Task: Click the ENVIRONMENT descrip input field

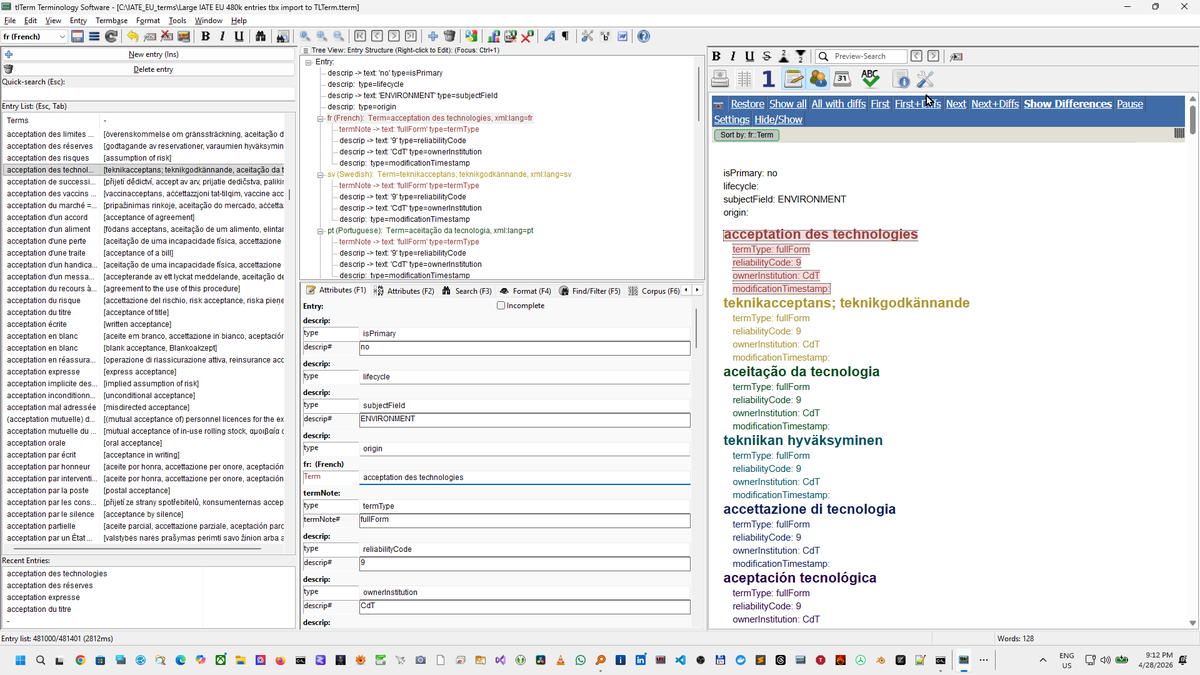Action: (x=524, y=420)
